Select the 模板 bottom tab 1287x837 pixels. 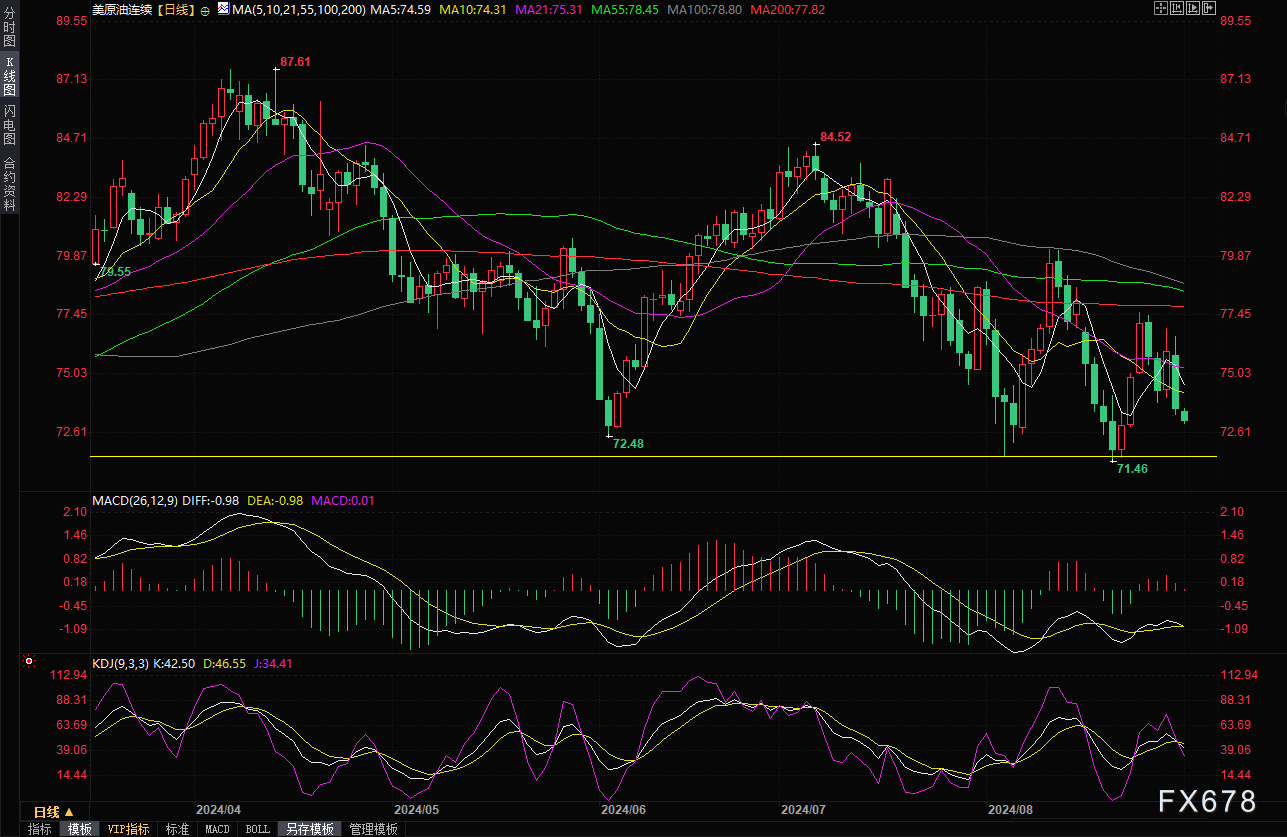(80, 829)
